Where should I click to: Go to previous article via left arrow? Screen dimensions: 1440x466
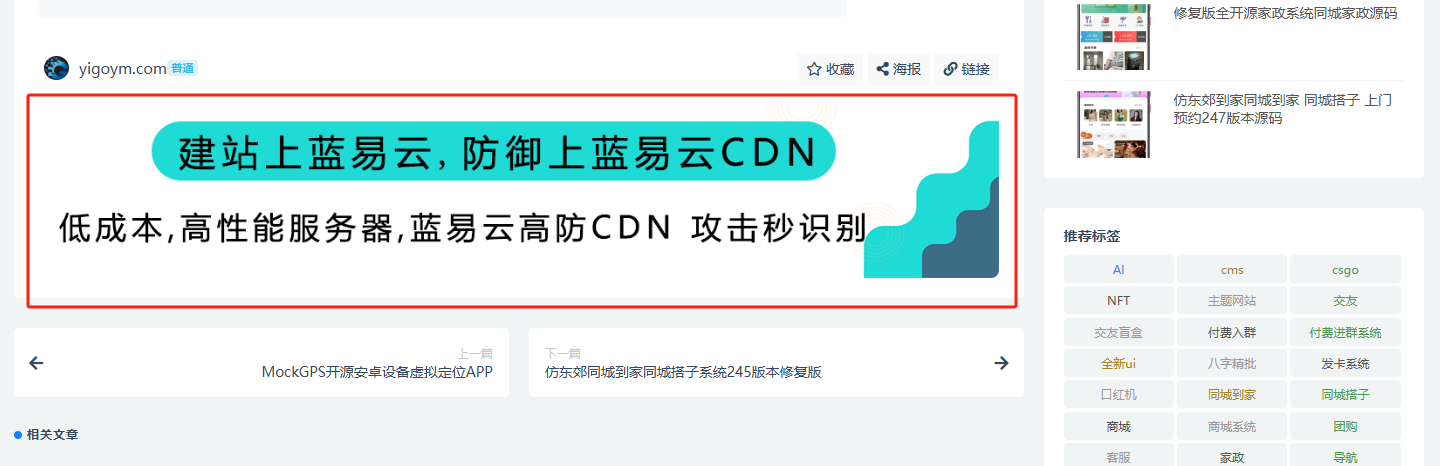(37, 363)
